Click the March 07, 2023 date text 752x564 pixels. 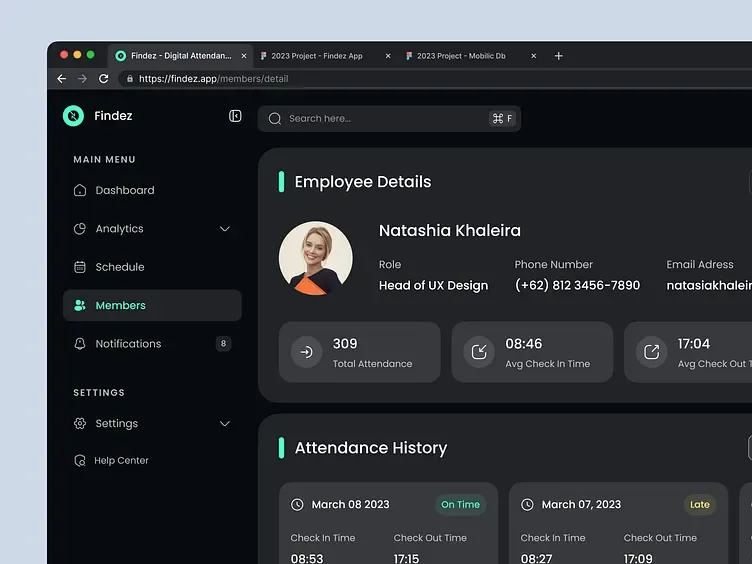(x=581, y=505)
